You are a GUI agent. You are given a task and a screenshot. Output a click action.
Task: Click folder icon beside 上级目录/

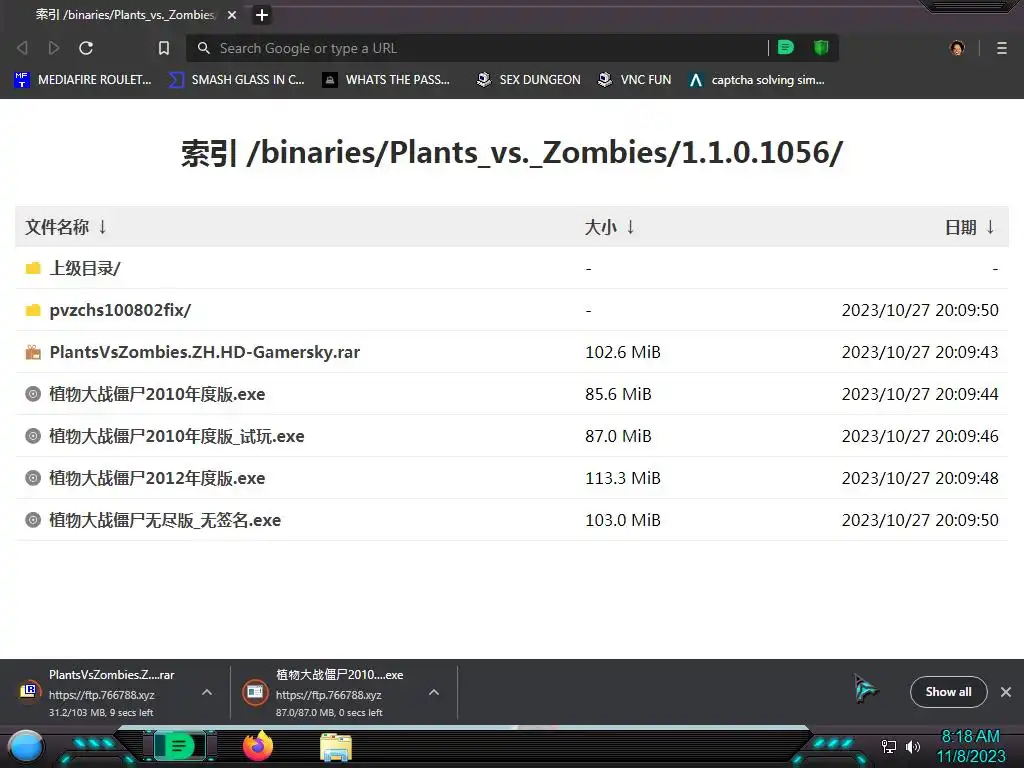point(33,268)
